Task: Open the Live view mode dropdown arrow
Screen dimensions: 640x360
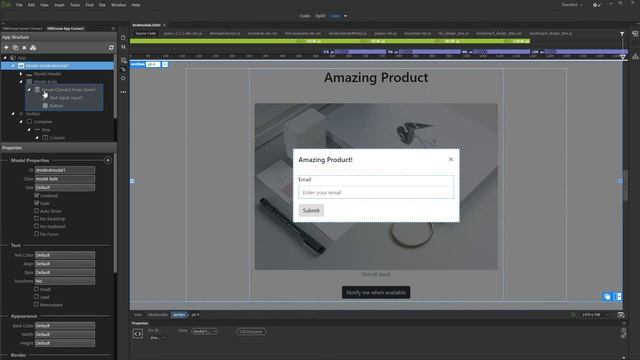Action: tap(345, 16)
